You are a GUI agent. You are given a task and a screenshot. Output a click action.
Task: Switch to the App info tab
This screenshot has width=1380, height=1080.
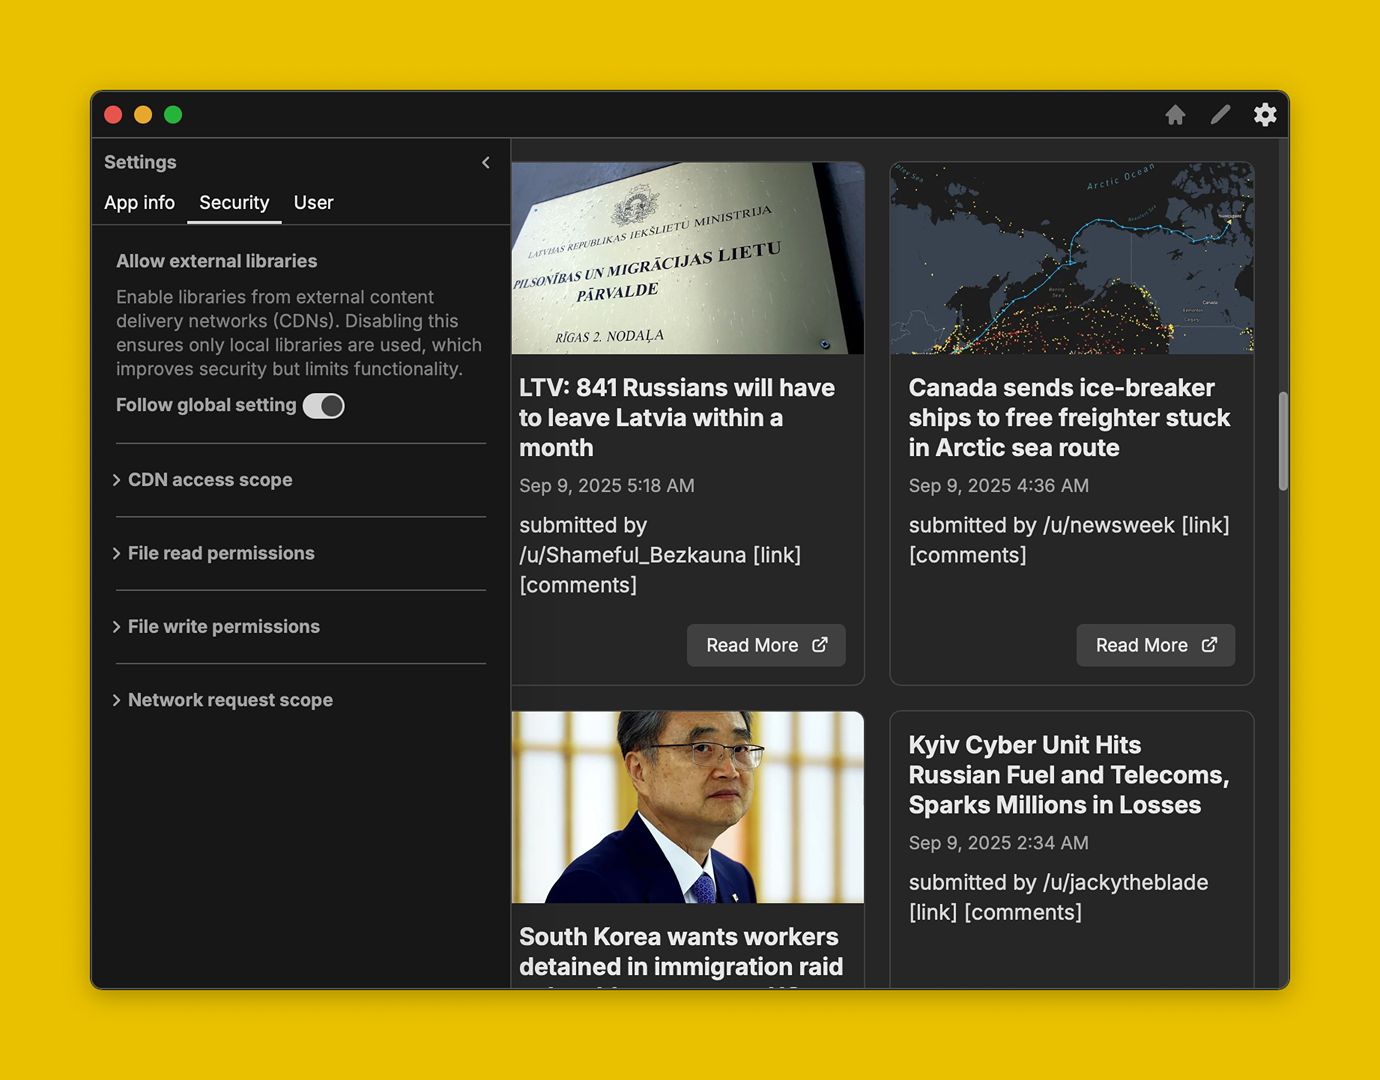point(139,203)
